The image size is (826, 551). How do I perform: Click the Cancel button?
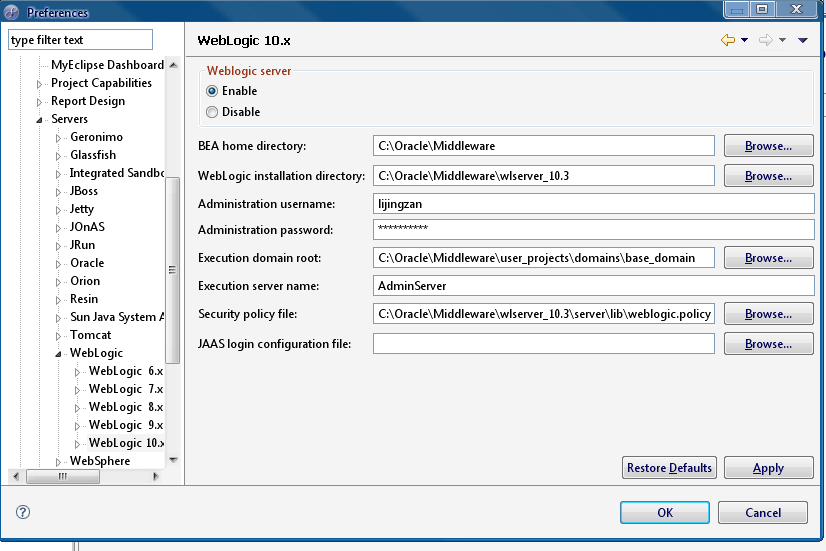[763, 513]
